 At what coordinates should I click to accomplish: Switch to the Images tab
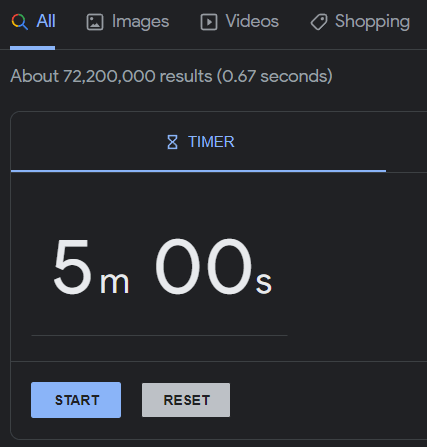(x=140, y=22)
